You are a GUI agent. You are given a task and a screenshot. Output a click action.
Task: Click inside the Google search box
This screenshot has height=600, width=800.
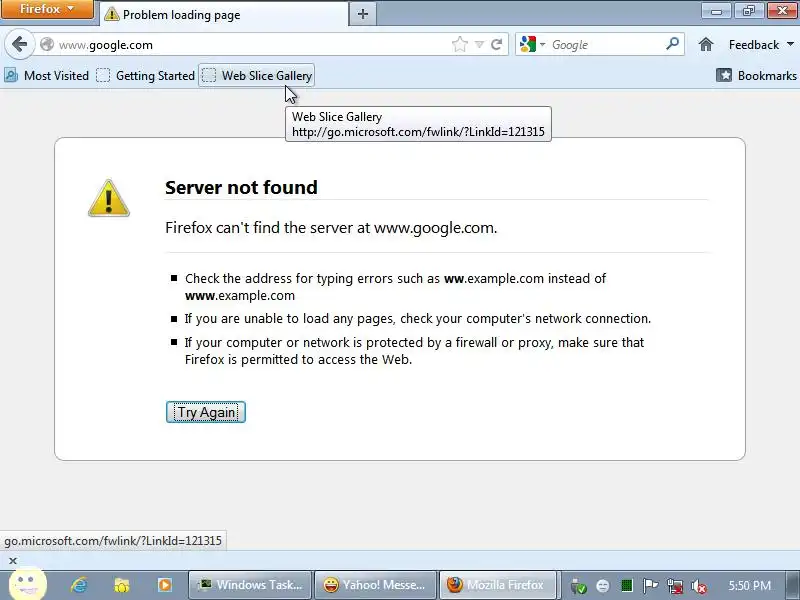pos(606,45)
